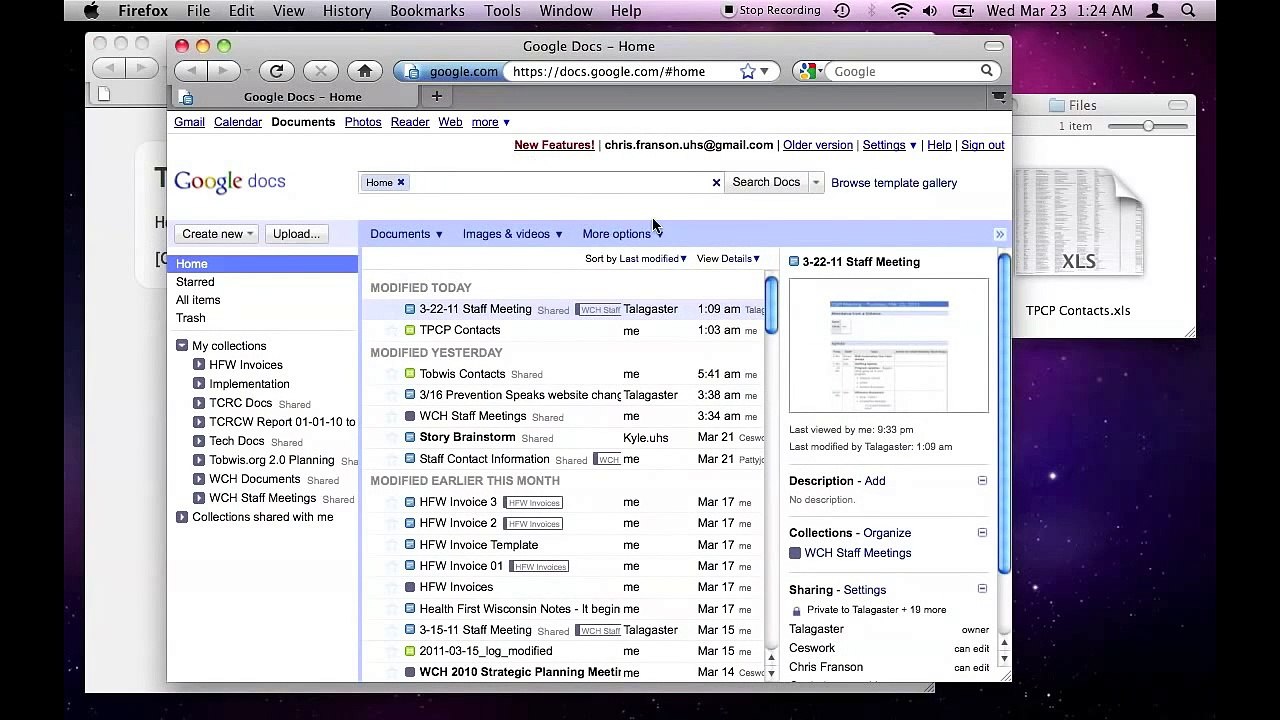Expand Collections shared with me

182,517
